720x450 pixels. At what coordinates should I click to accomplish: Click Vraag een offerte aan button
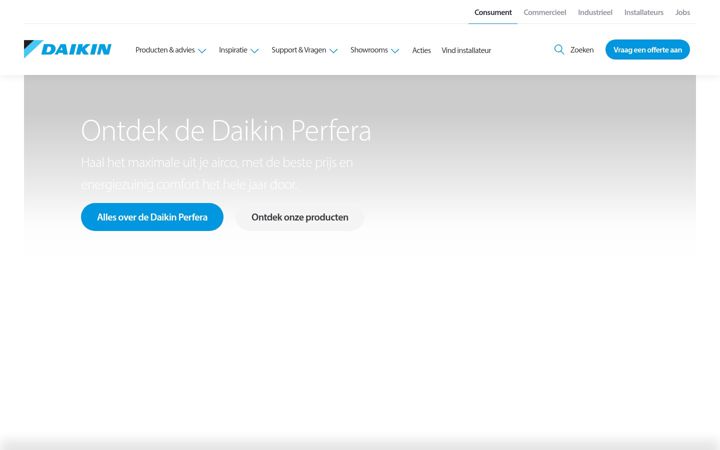coord(647,50)
